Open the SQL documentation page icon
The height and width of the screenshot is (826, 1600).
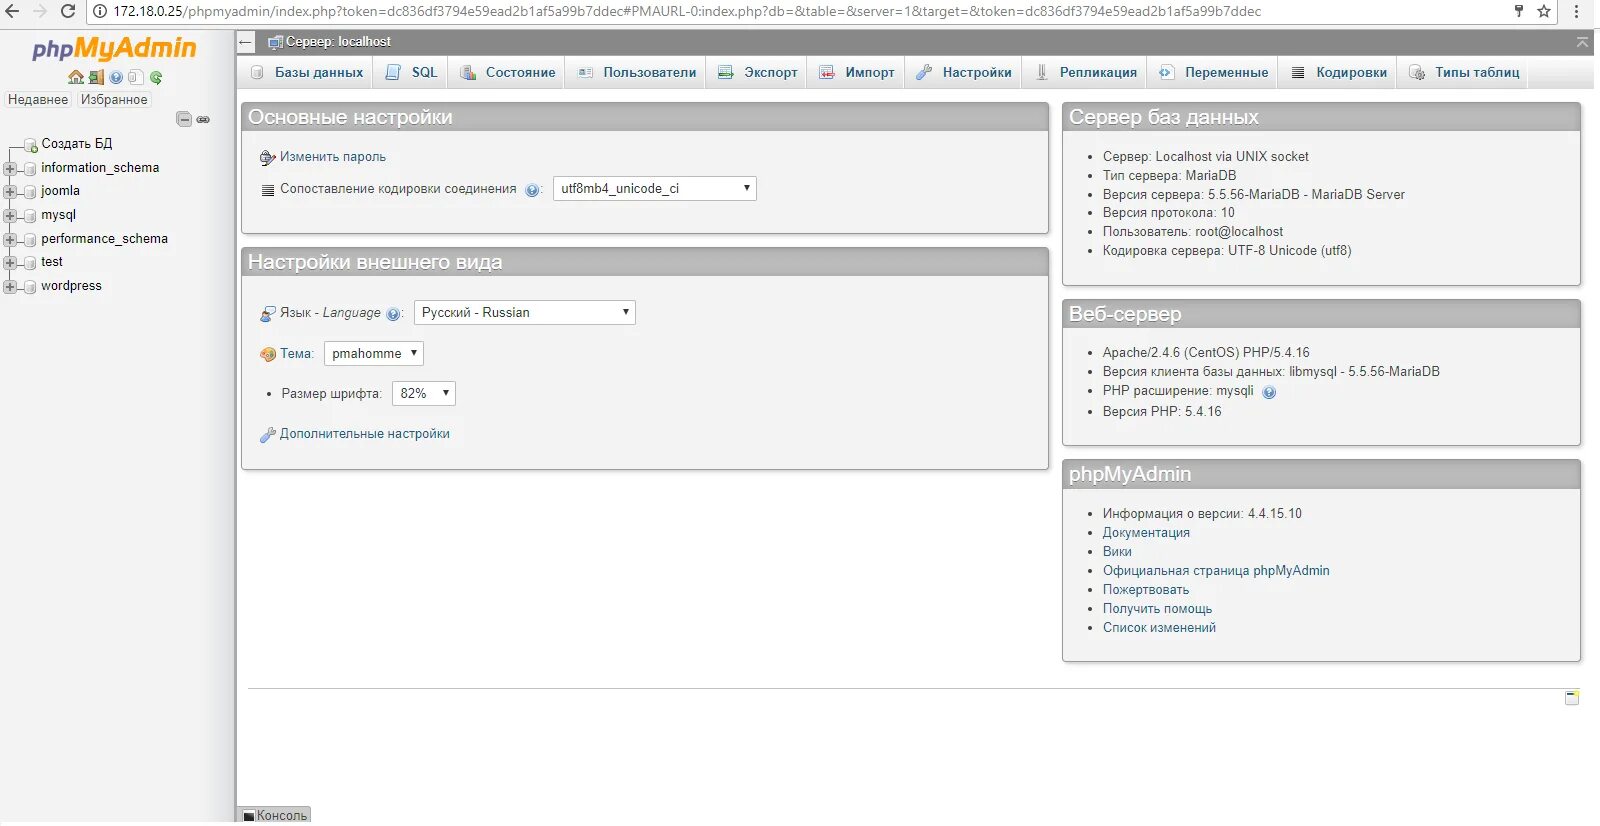coord(136,77)
